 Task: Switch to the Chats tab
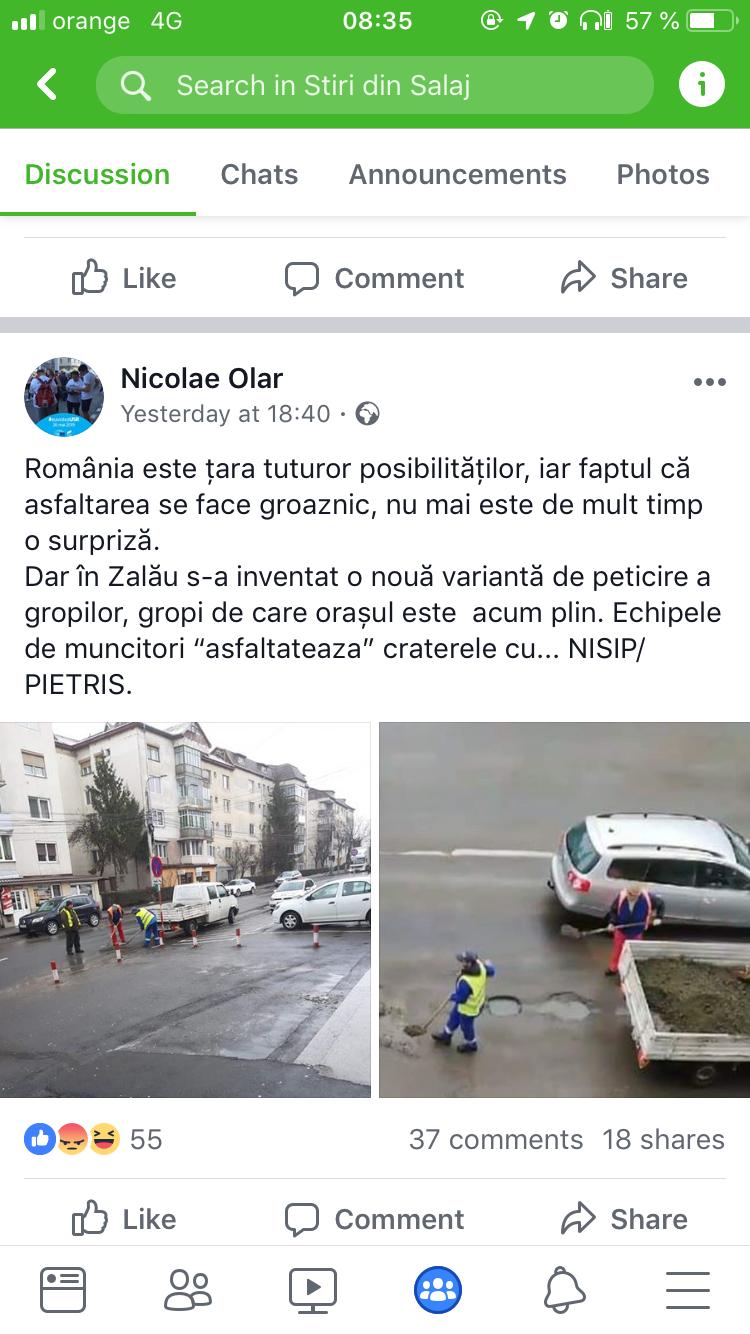pyautogui.click(x=259, y=174)
